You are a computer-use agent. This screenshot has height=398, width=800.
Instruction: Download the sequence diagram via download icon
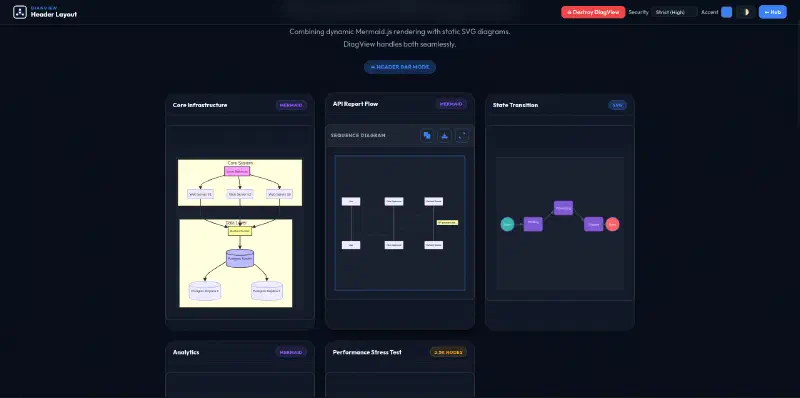click(444, 136)
